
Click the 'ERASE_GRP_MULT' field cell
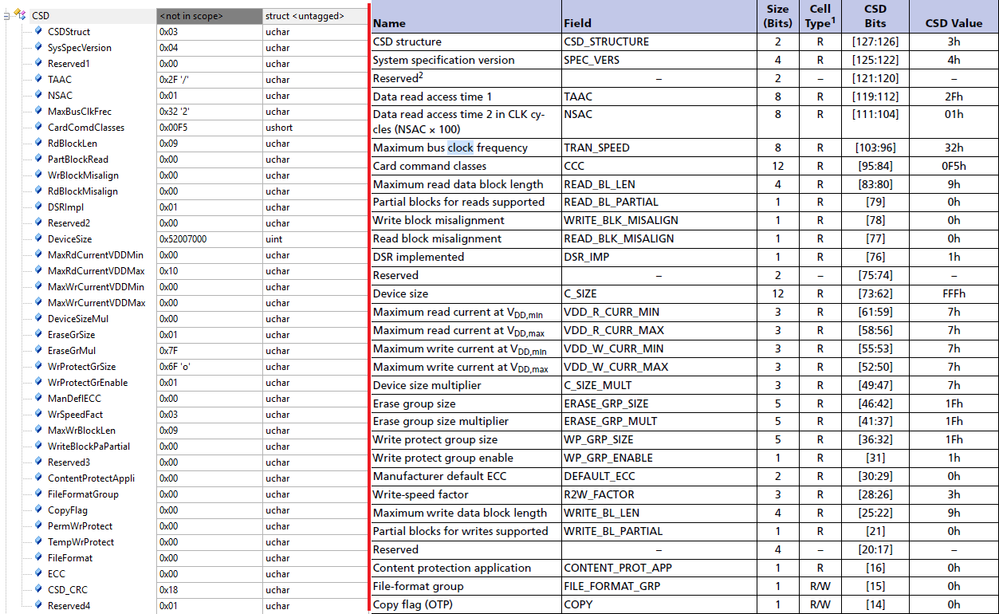(x=659, y=422)
